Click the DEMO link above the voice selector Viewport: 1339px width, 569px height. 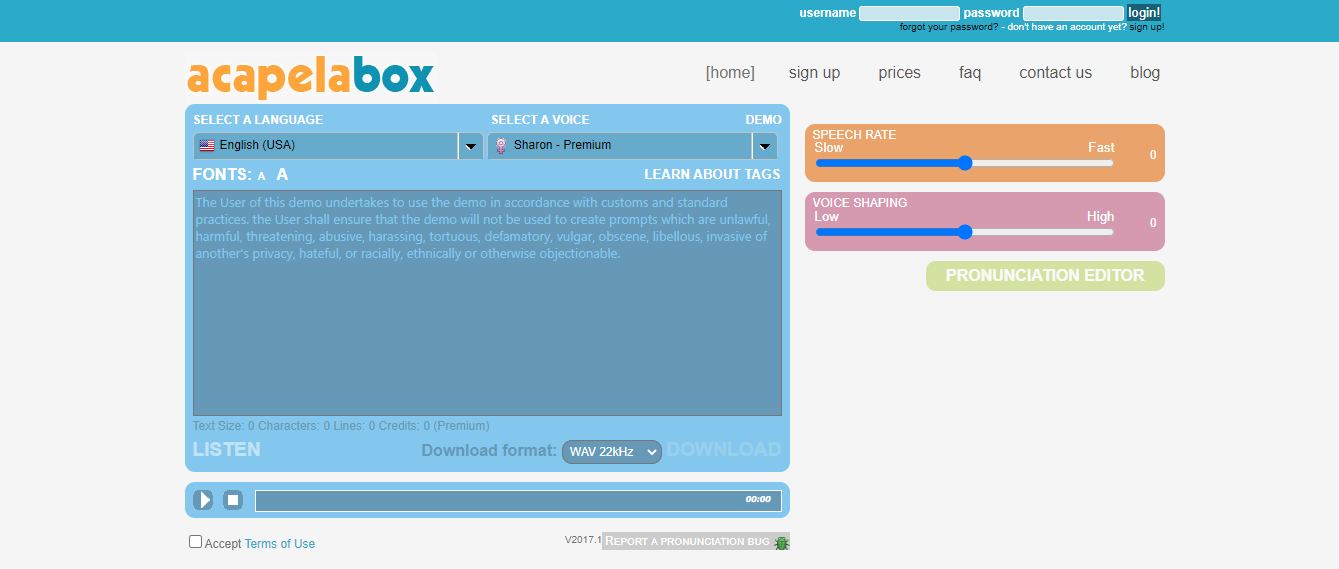tap(764, 120)
